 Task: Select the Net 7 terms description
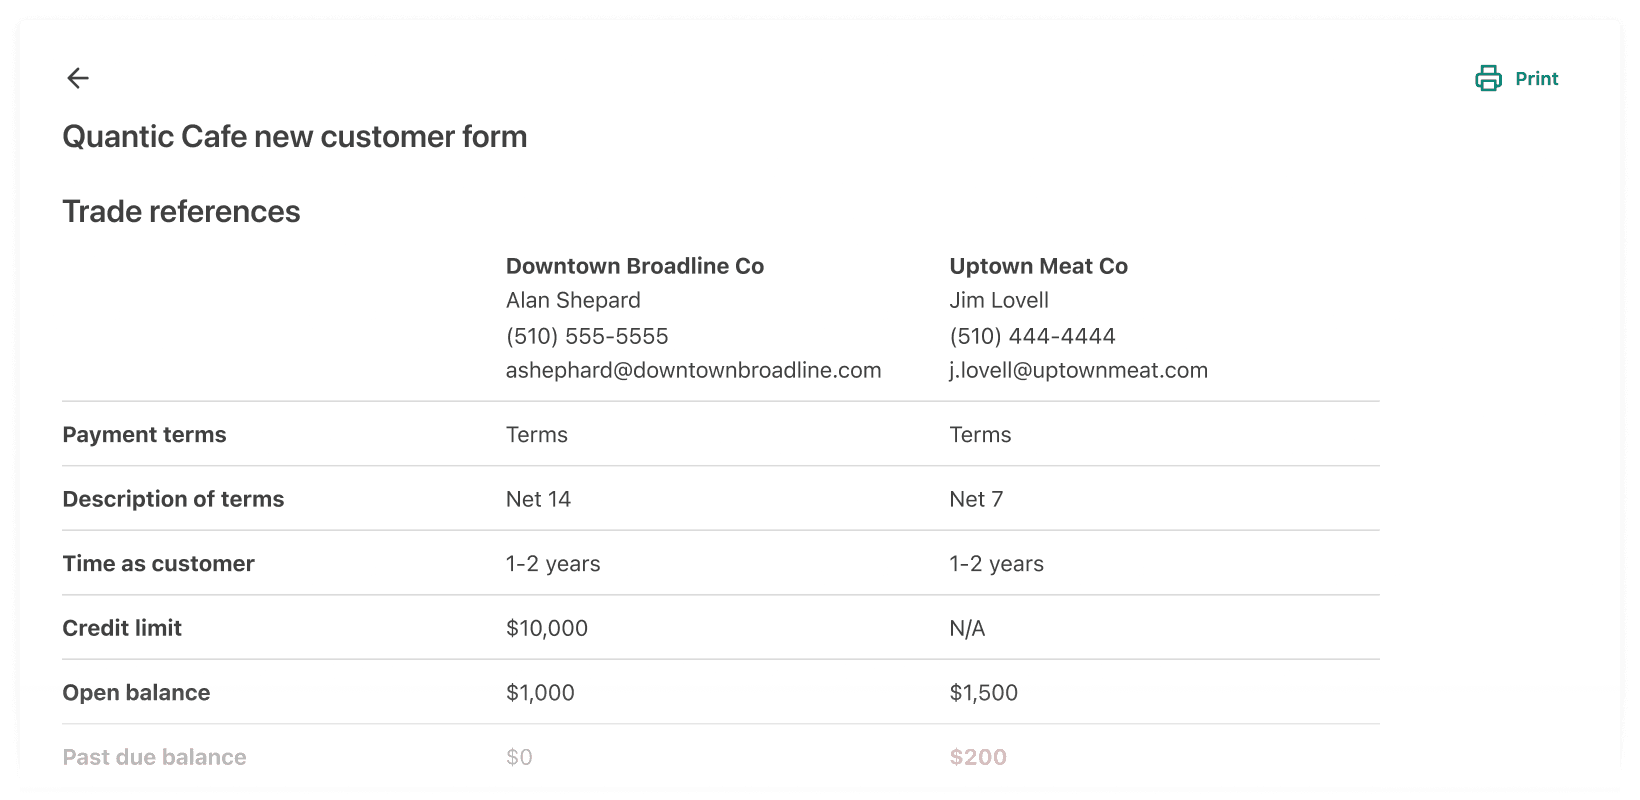(x=976, y=499)
